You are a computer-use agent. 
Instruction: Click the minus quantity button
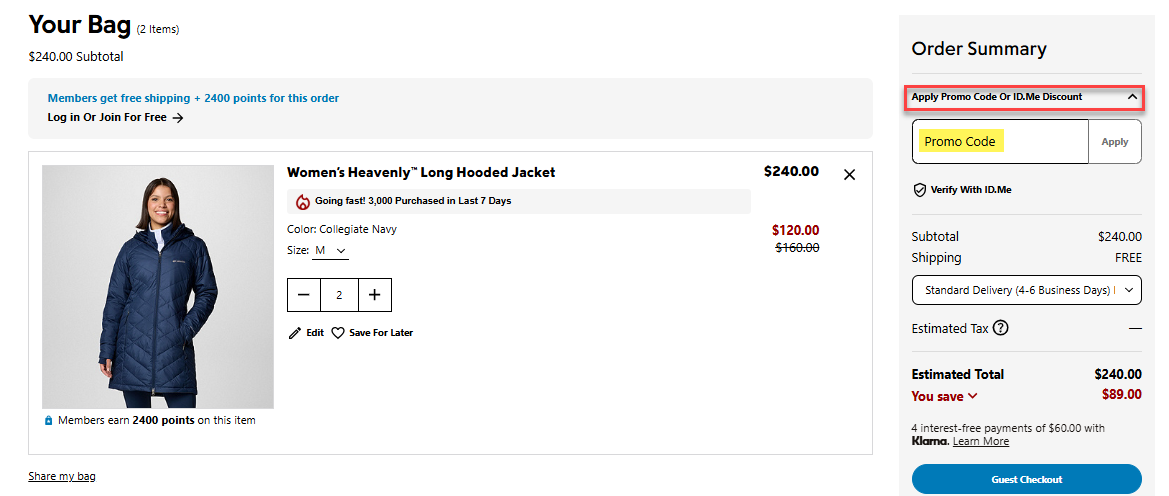[304, 295]
